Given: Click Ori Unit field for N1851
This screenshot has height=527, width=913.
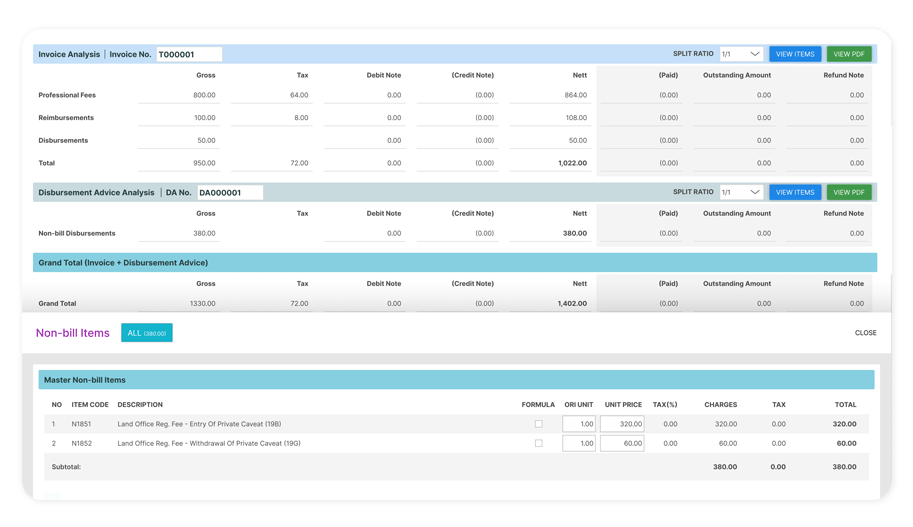Looking at the screenshot, I should coord(579,424).
